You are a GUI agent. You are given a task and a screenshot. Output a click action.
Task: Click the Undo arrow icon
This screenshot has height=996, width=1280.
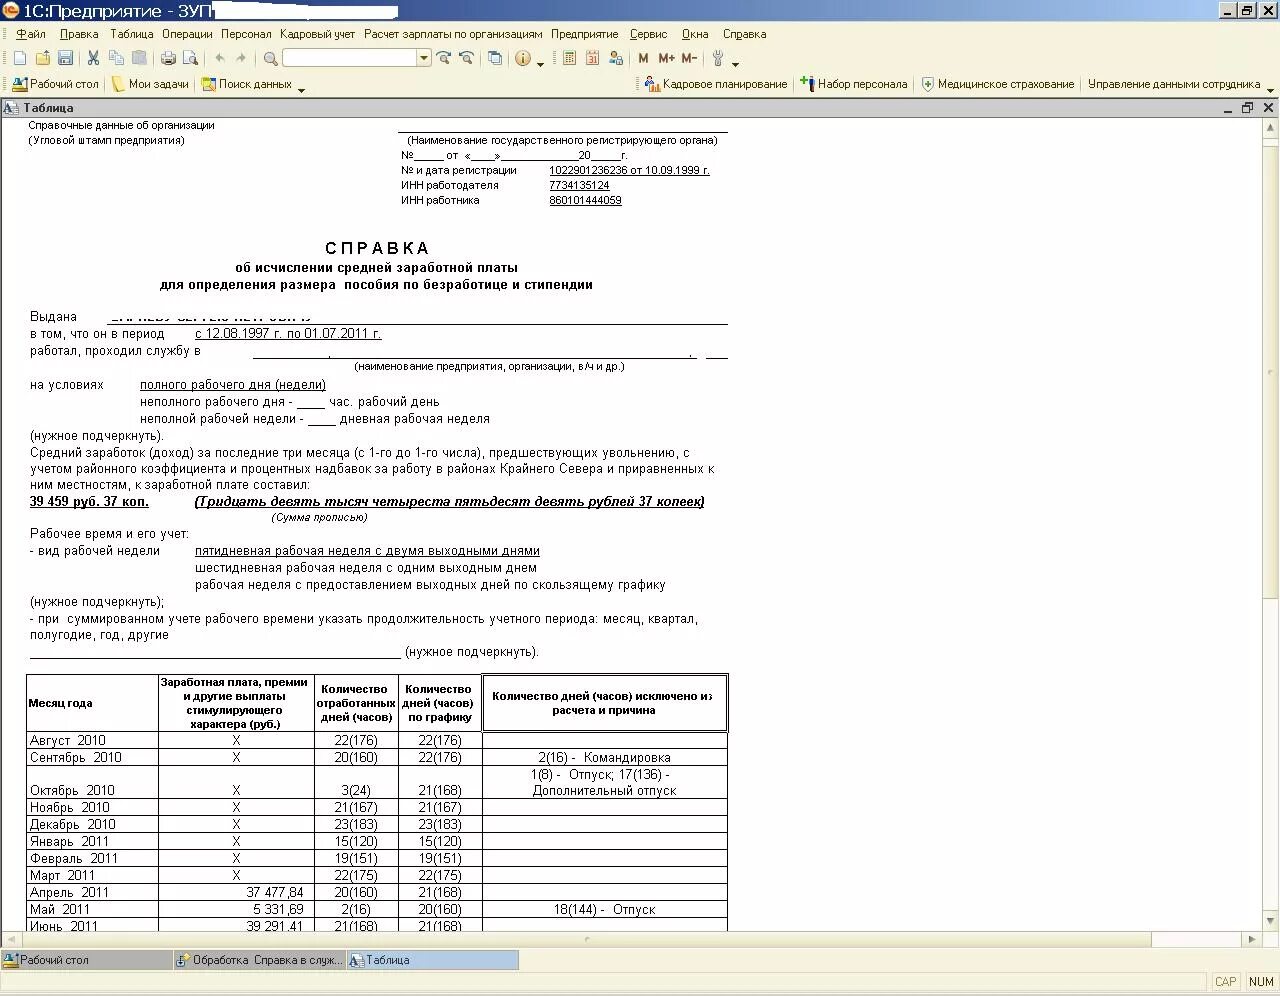[219, 58]
